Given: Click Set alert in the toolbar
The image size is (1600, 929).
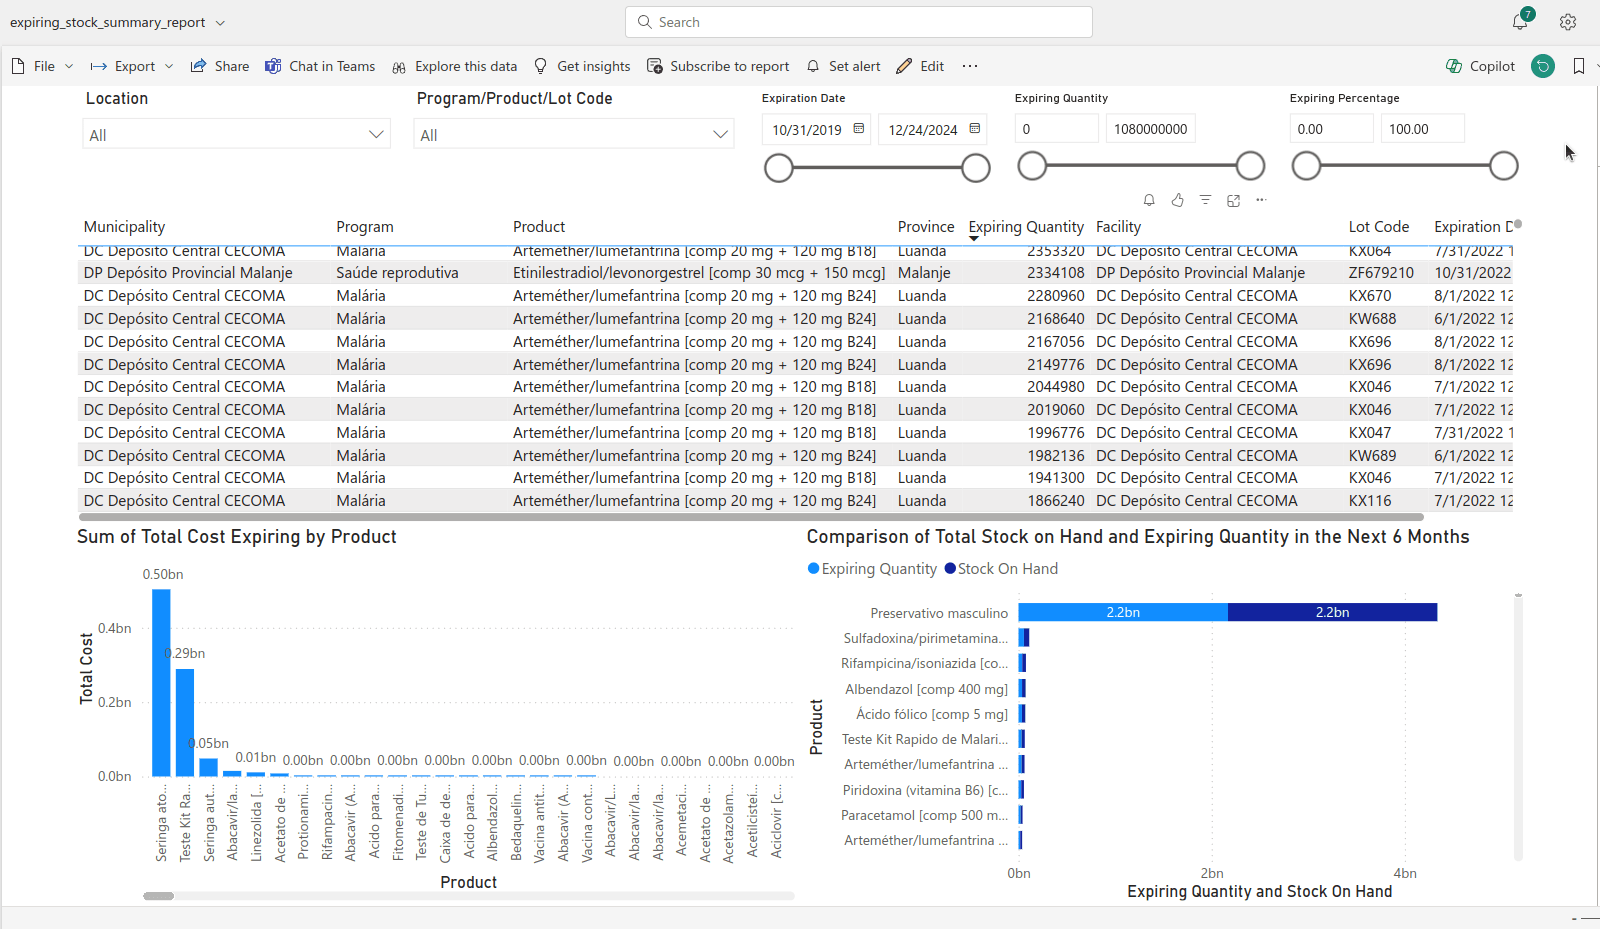Looking at the screenshot, I should pos(843,66).
